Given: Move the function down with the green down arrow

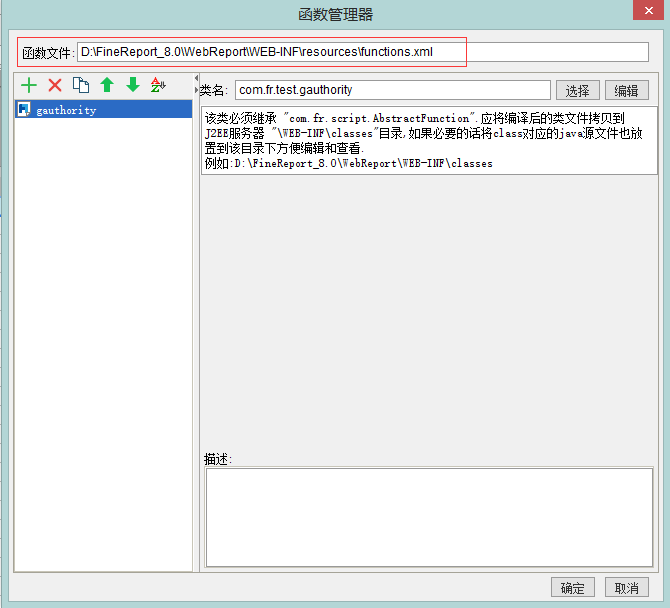Looking at the screenshot, I should 133,85.
